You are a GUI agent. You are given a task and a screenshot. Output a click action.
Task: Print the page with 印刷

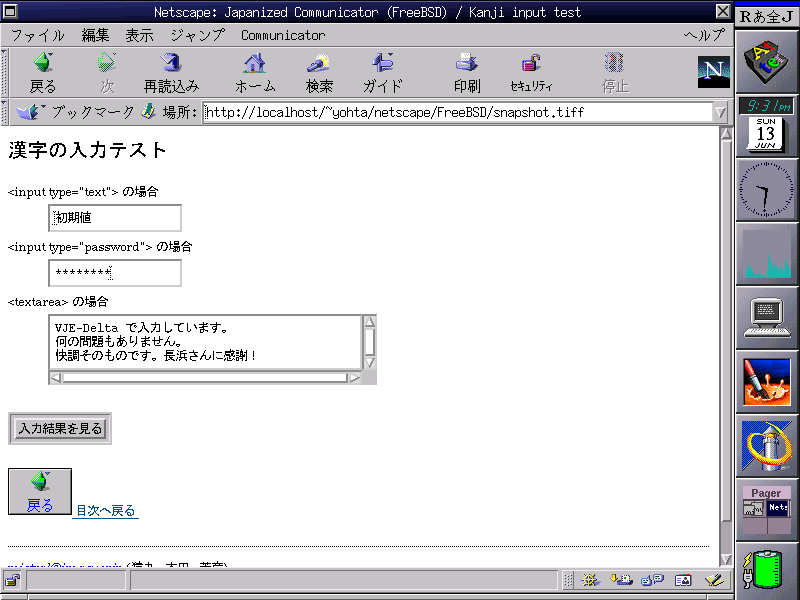pyautogui.click(x=467, y=73)
